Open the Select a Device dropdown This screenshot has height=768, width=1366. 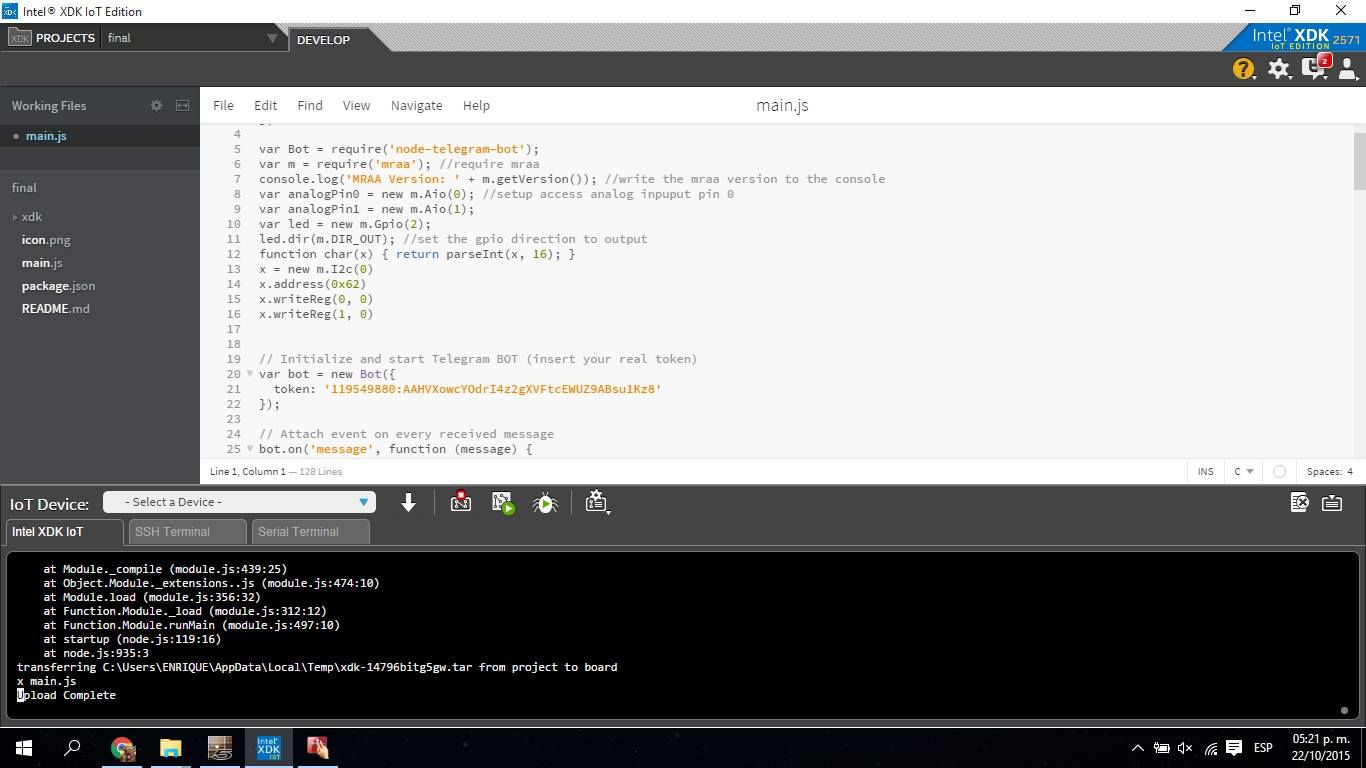(x=238, y=501)
